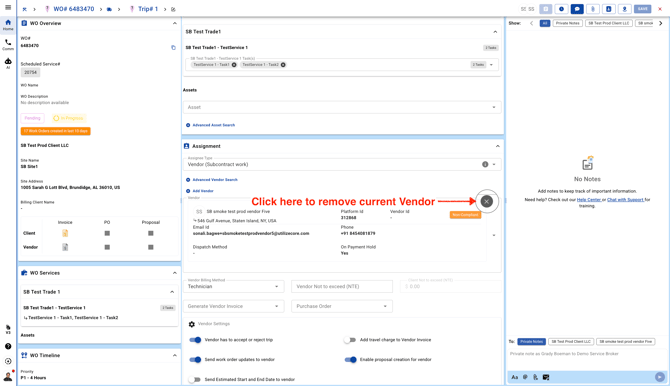Collapse the WO Services panel
Screen dimensions: 670x386
pyautogui.click(x=174, y=273)
